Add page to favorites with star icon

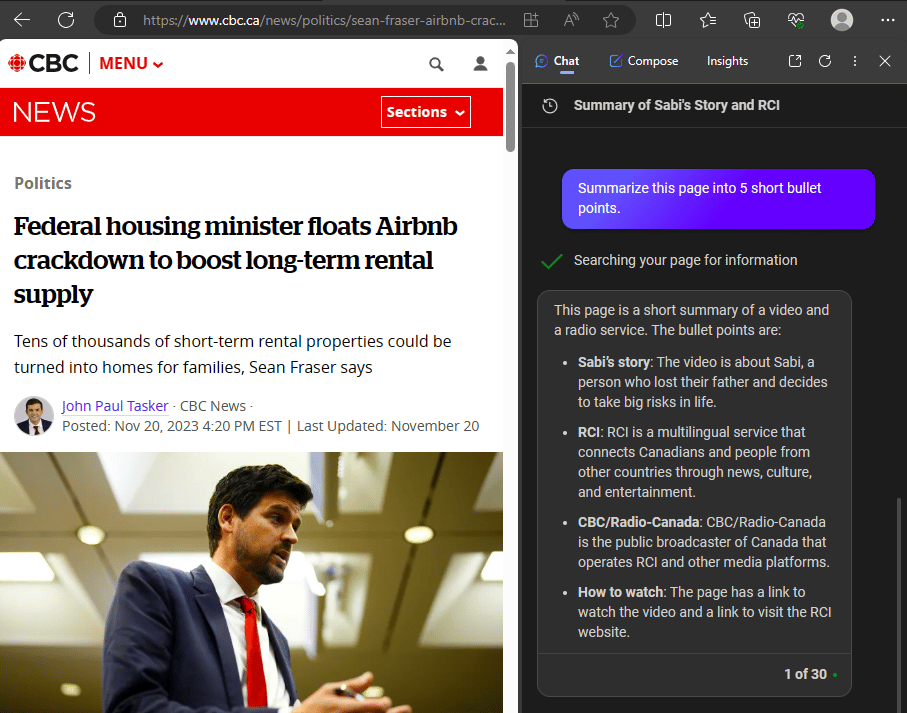pyautogui.click(x=611, y=20)
